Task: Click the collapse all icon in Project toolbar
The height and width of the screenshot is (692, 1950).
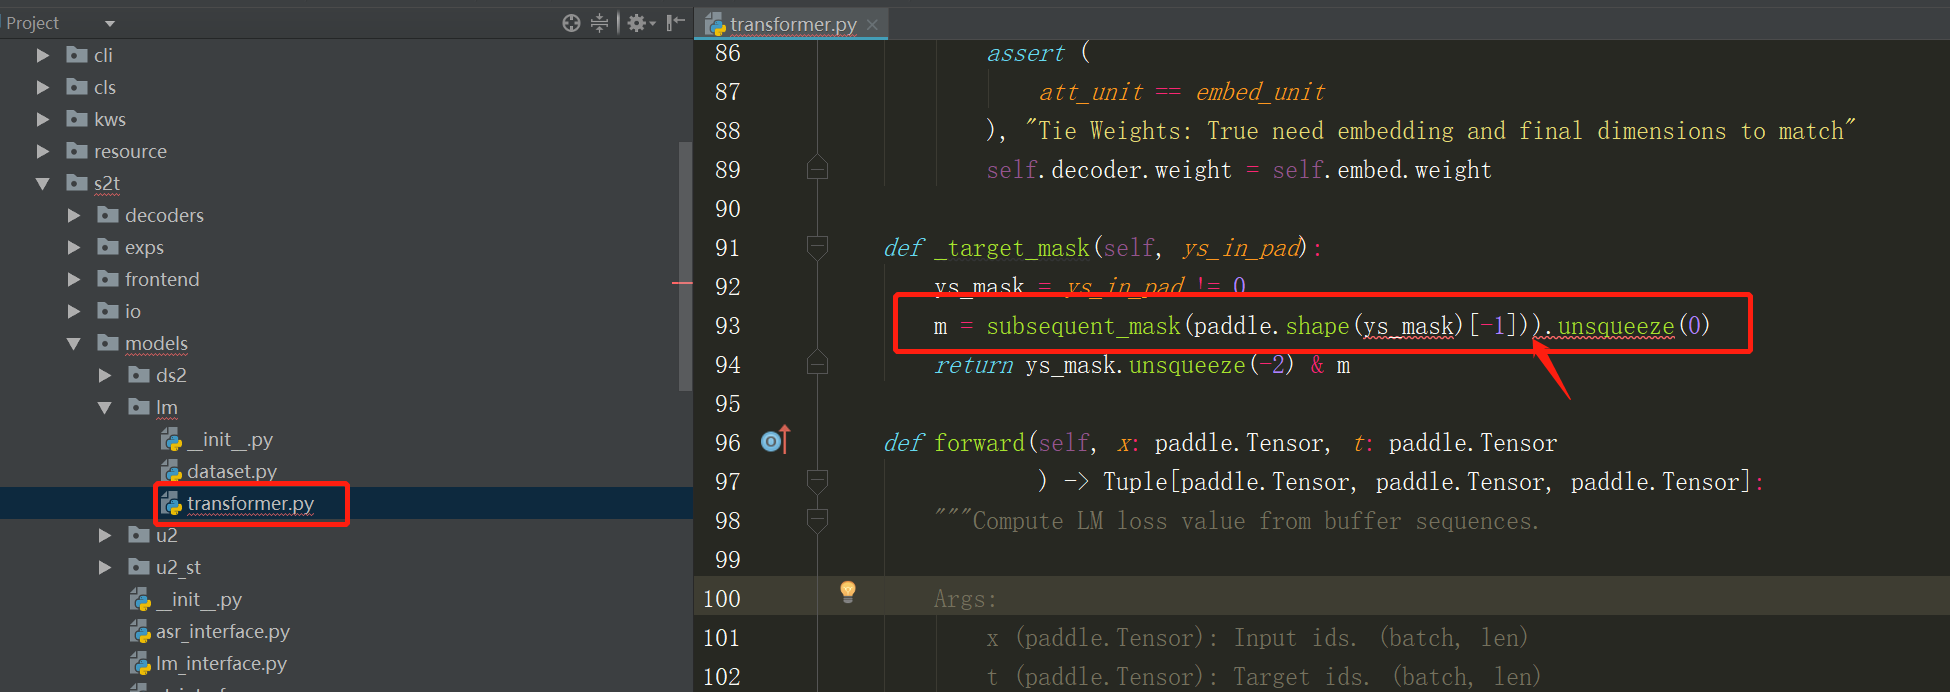Action: 599,23
